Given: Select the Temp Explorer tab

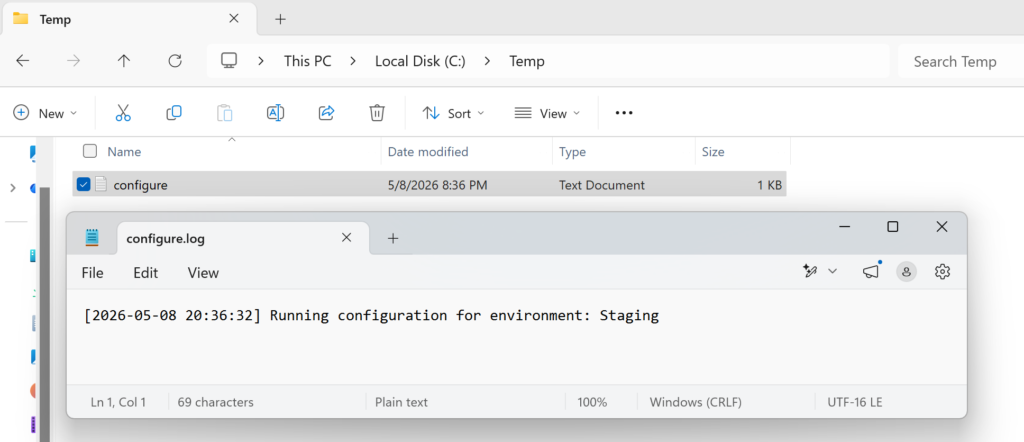Looking at the screenshot, I should [130, 19].
